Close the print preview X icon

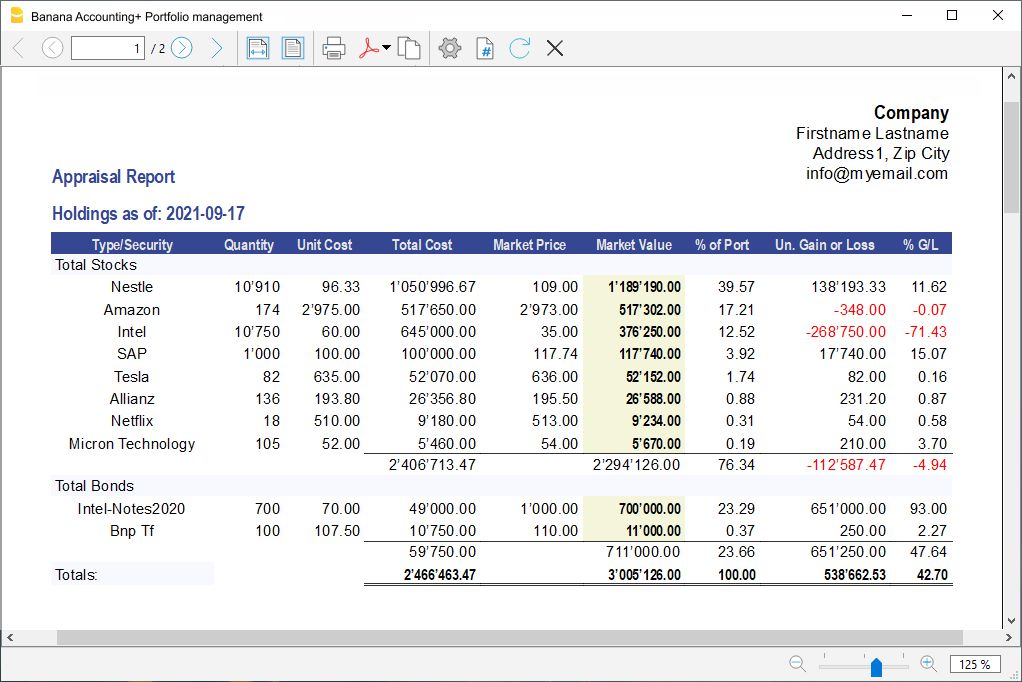click(555, 48)
